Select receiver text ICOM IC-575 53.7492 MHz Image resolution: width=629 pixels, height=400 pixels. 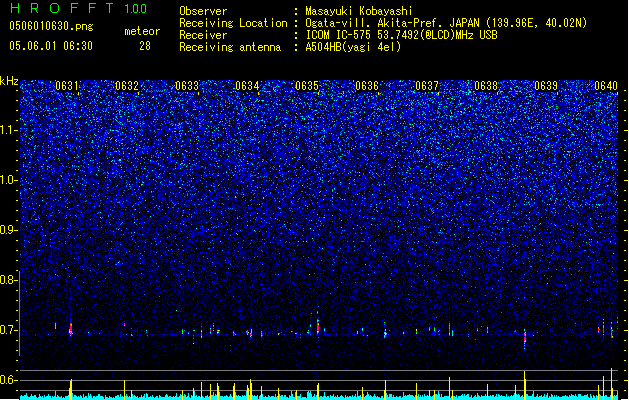[401, 35]
